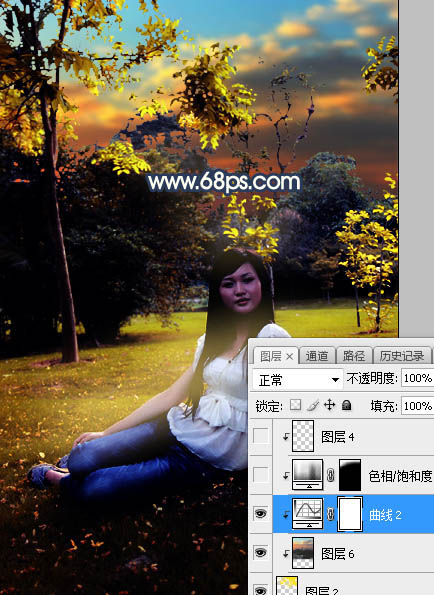The width and height of the screenshot is (434, 595).
Task: Switch to the 通道 tab
Action: pyautogui.click(x=317, y=356)
